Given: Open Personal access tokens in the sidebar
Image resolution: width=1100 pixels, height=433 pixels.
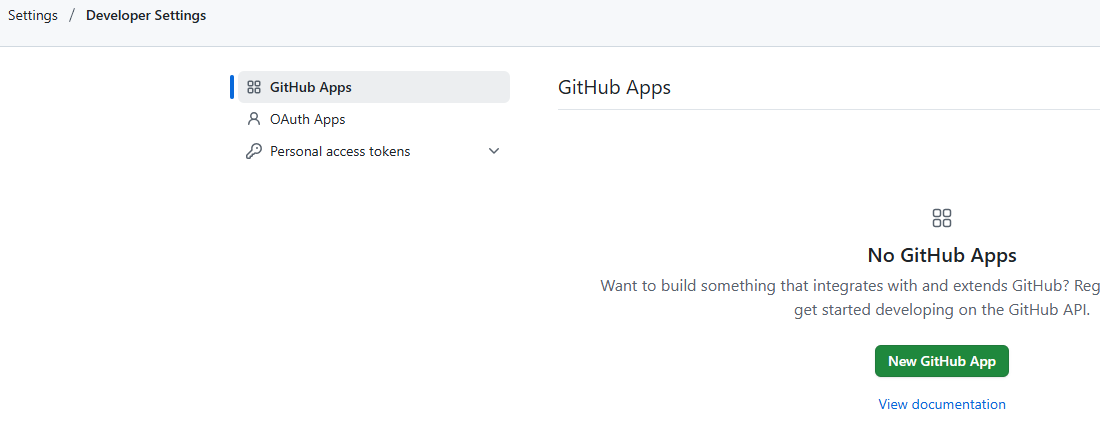Looking at the screenshot, I should [x=373, y=151].
